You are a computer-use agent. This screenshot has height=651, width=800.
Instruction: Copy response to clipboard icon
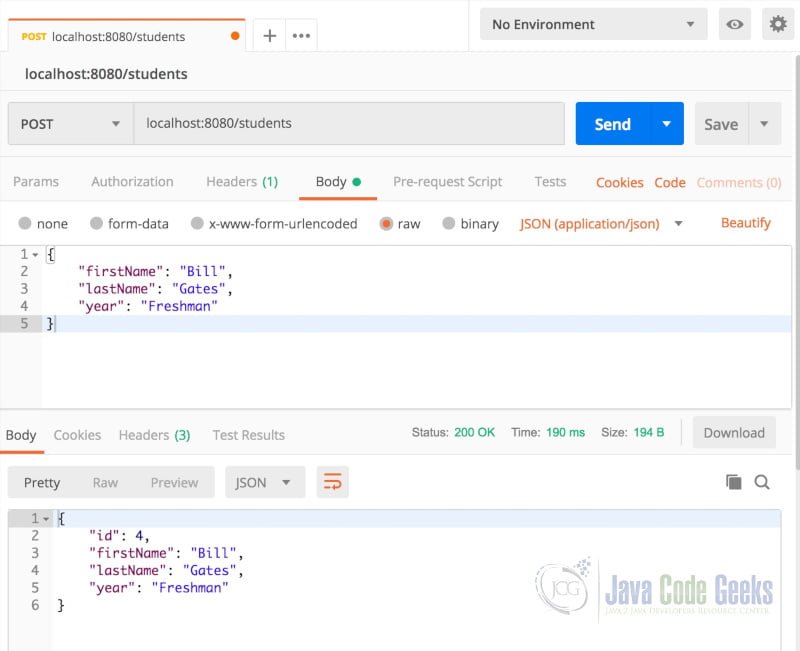734,482
